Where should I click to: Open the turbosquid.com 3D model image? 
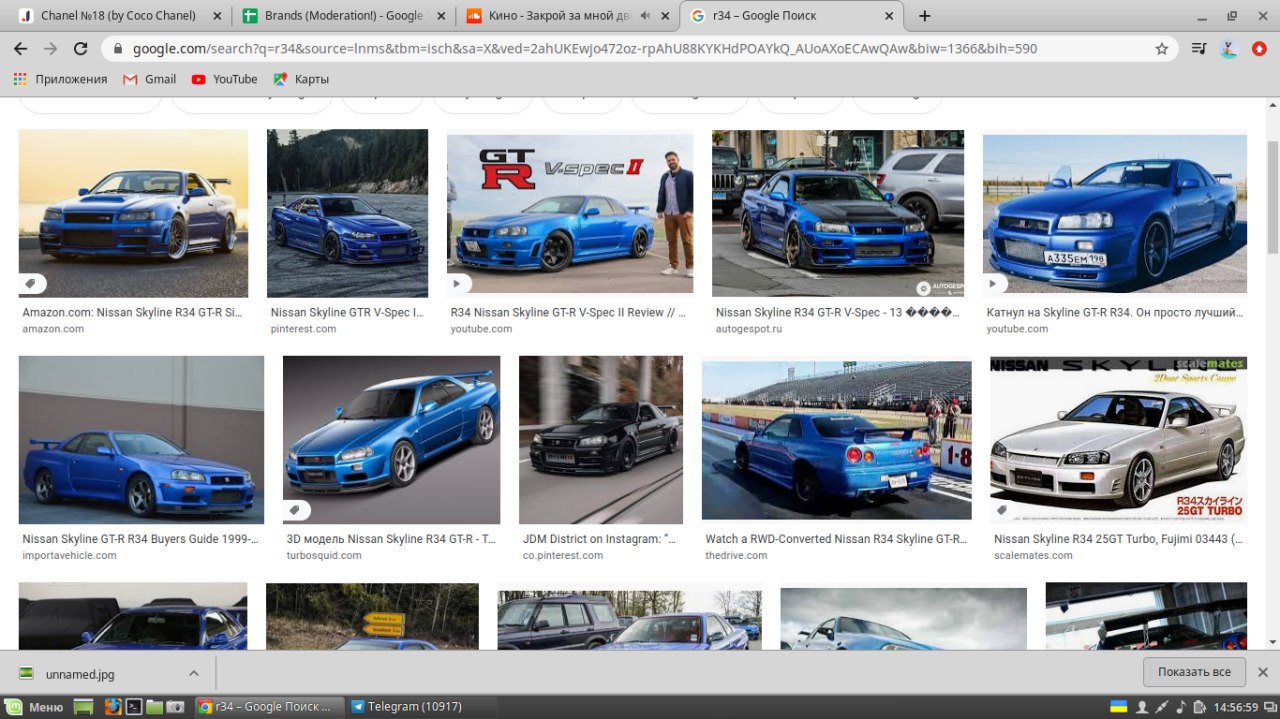click(x=391, y=440)
